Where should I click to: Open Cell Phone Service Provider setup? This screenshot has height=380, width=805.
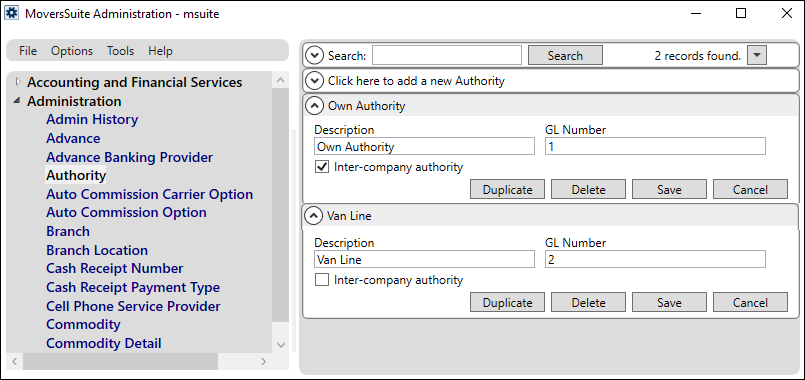[x=133, y=306]
